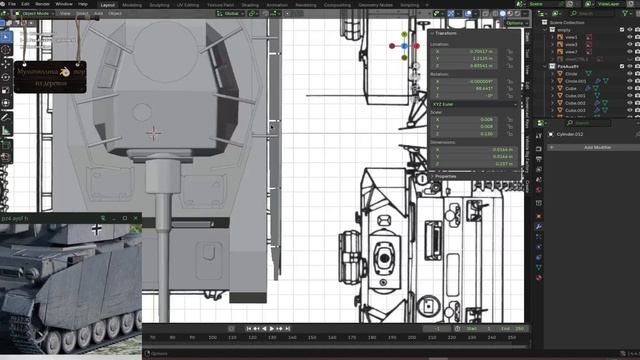This screenshot has height=360, width=640.
Task: Select the Transform tool
Action: [x=6, y=103]
